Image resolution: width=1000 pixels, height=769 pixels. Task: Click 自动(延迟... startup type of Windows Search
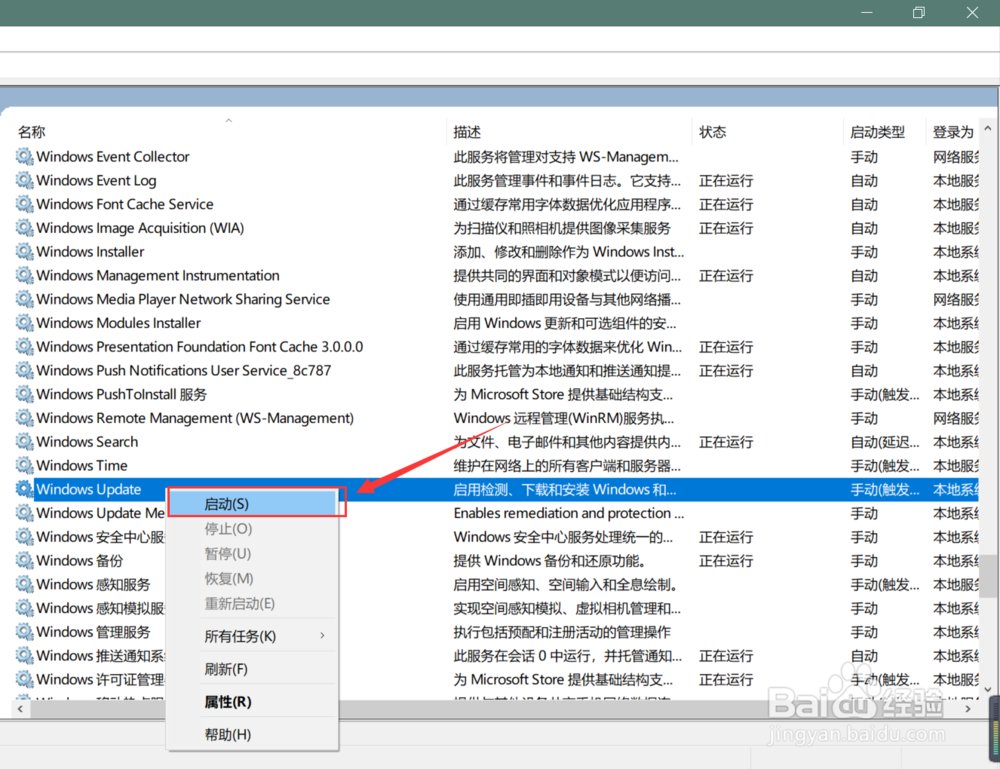(x=885, y=442)
